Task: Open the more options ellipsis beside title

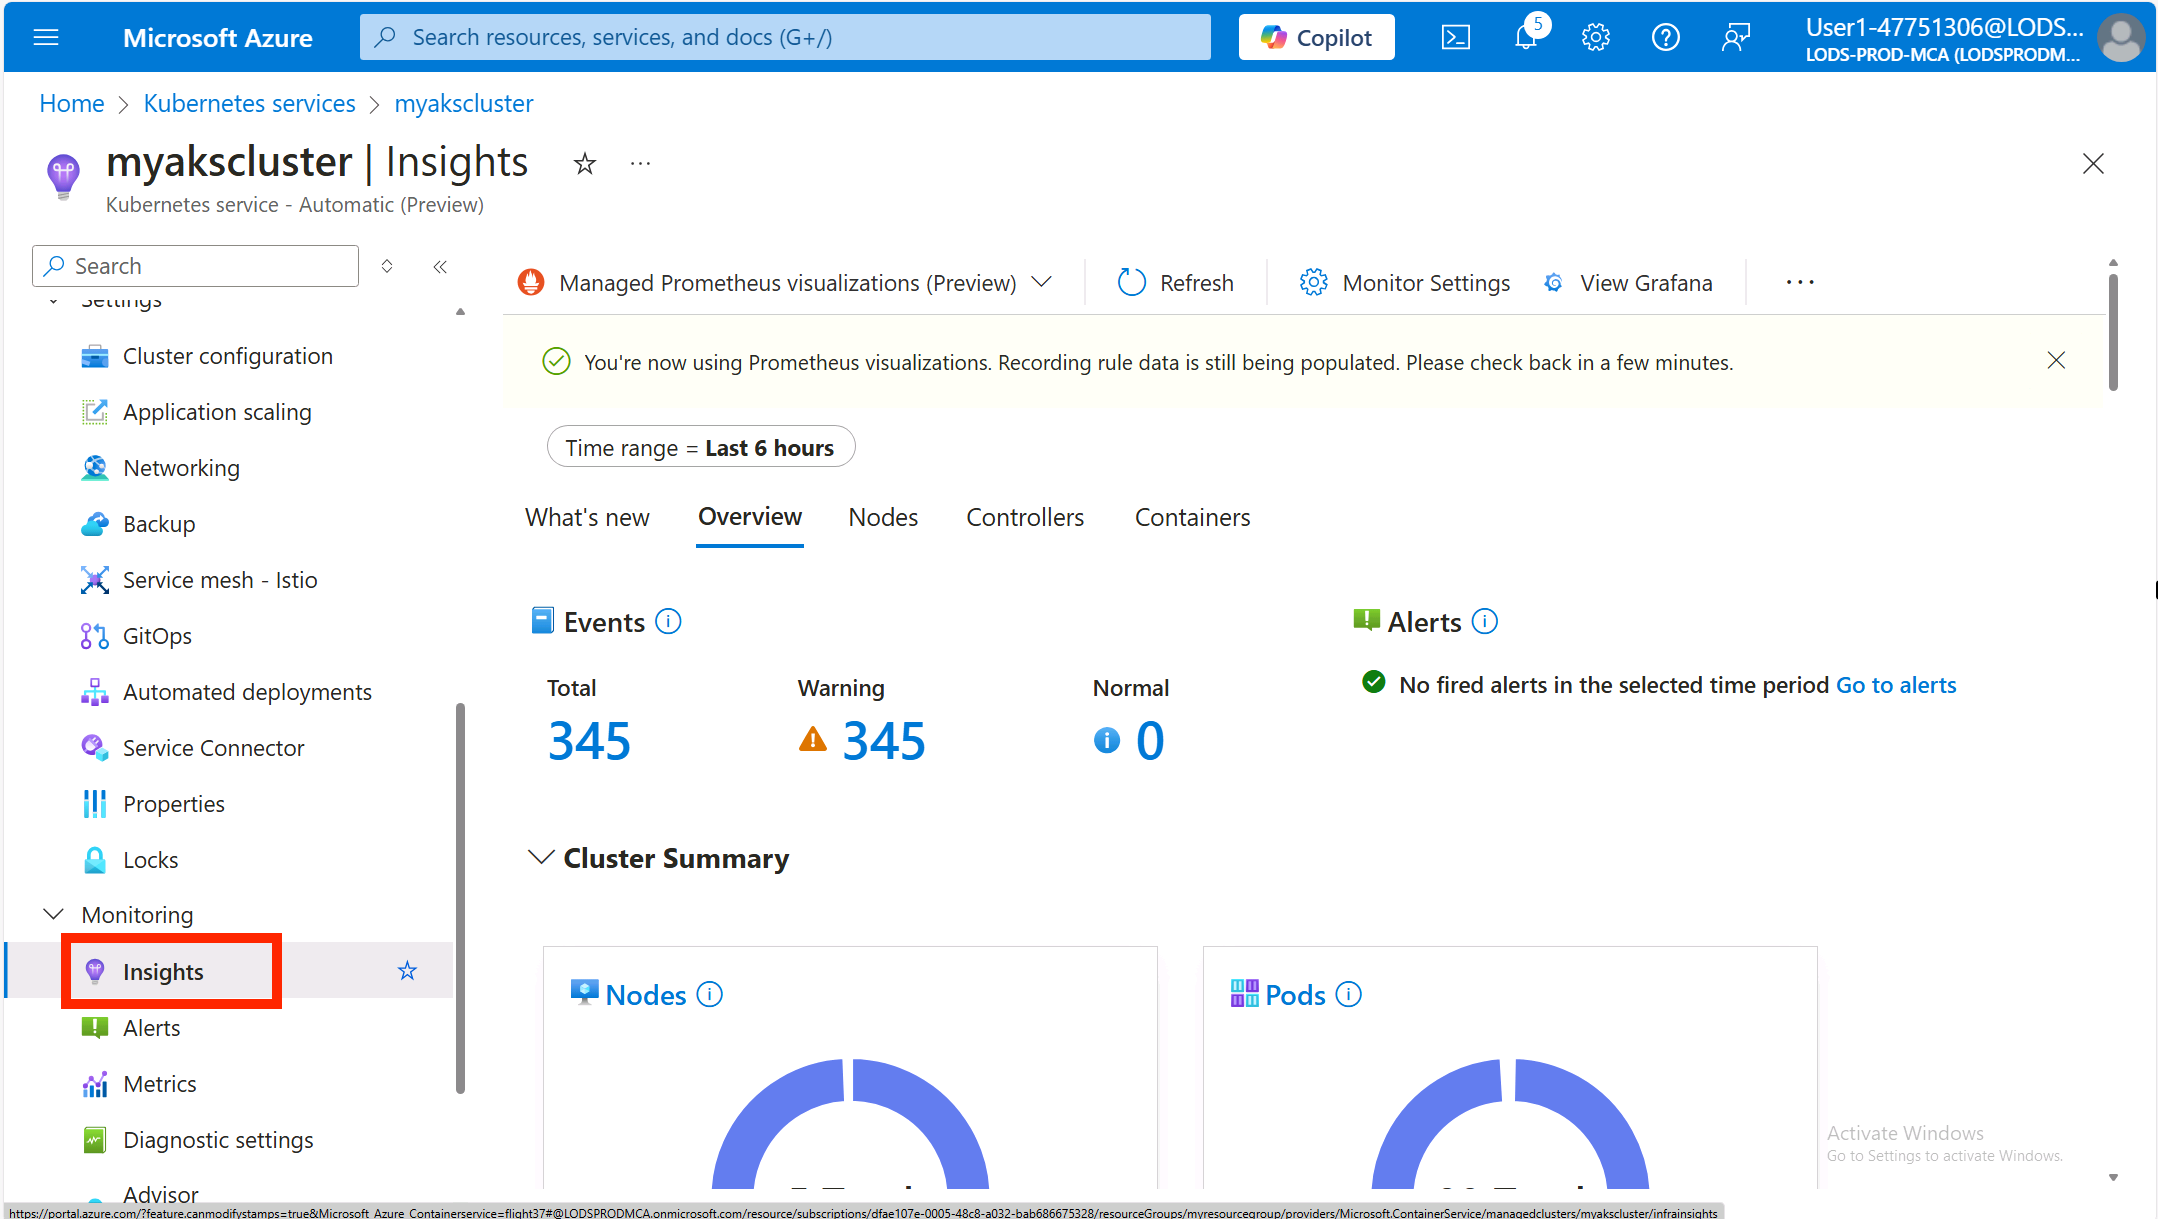Action: pos(640,163)
